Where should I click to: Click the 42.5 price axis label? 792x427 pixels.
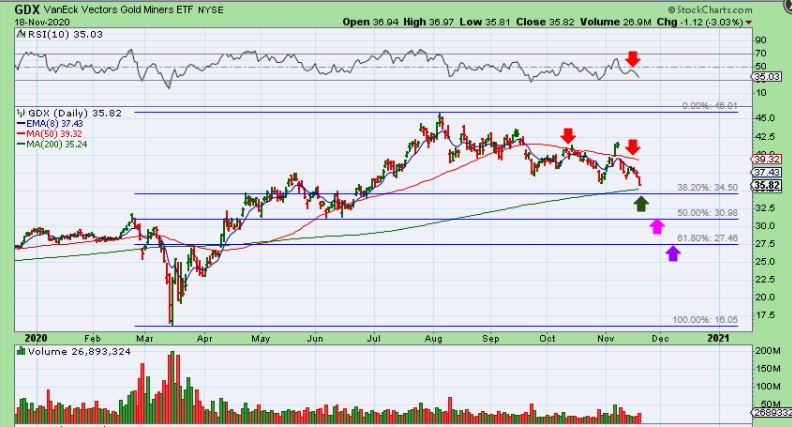765,137
